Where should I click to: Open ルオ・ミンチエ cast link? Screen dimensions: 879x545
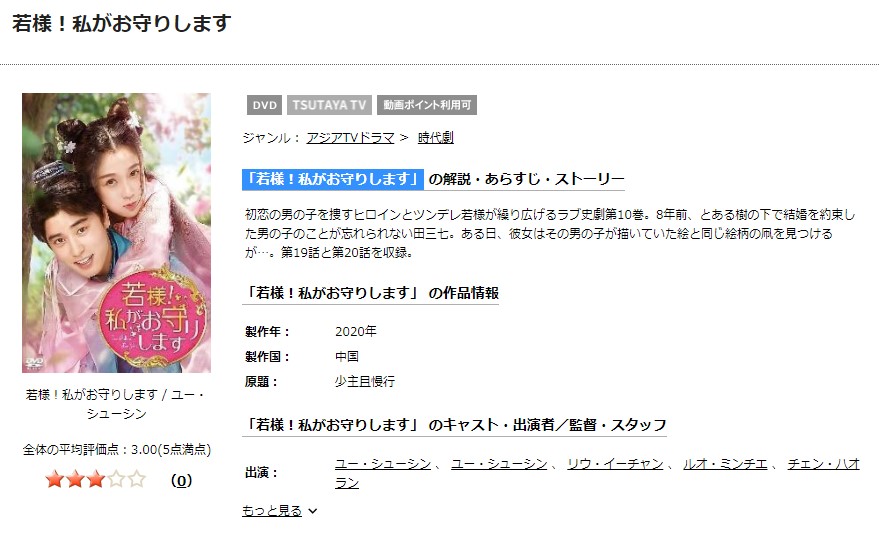click(x=725, y=464)
